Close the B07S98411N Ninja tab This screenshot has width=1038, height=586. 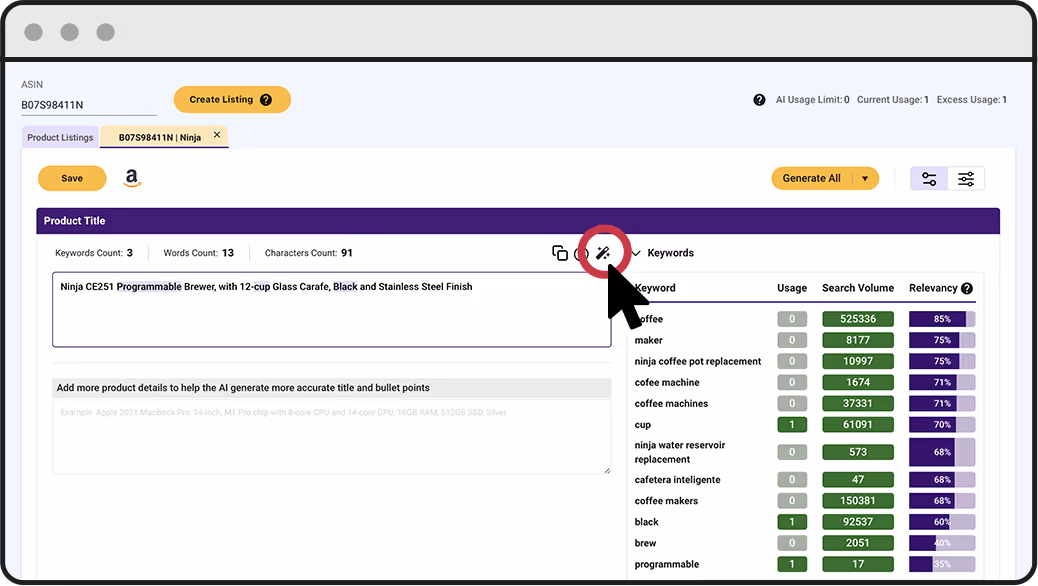(x=216, y=135)
